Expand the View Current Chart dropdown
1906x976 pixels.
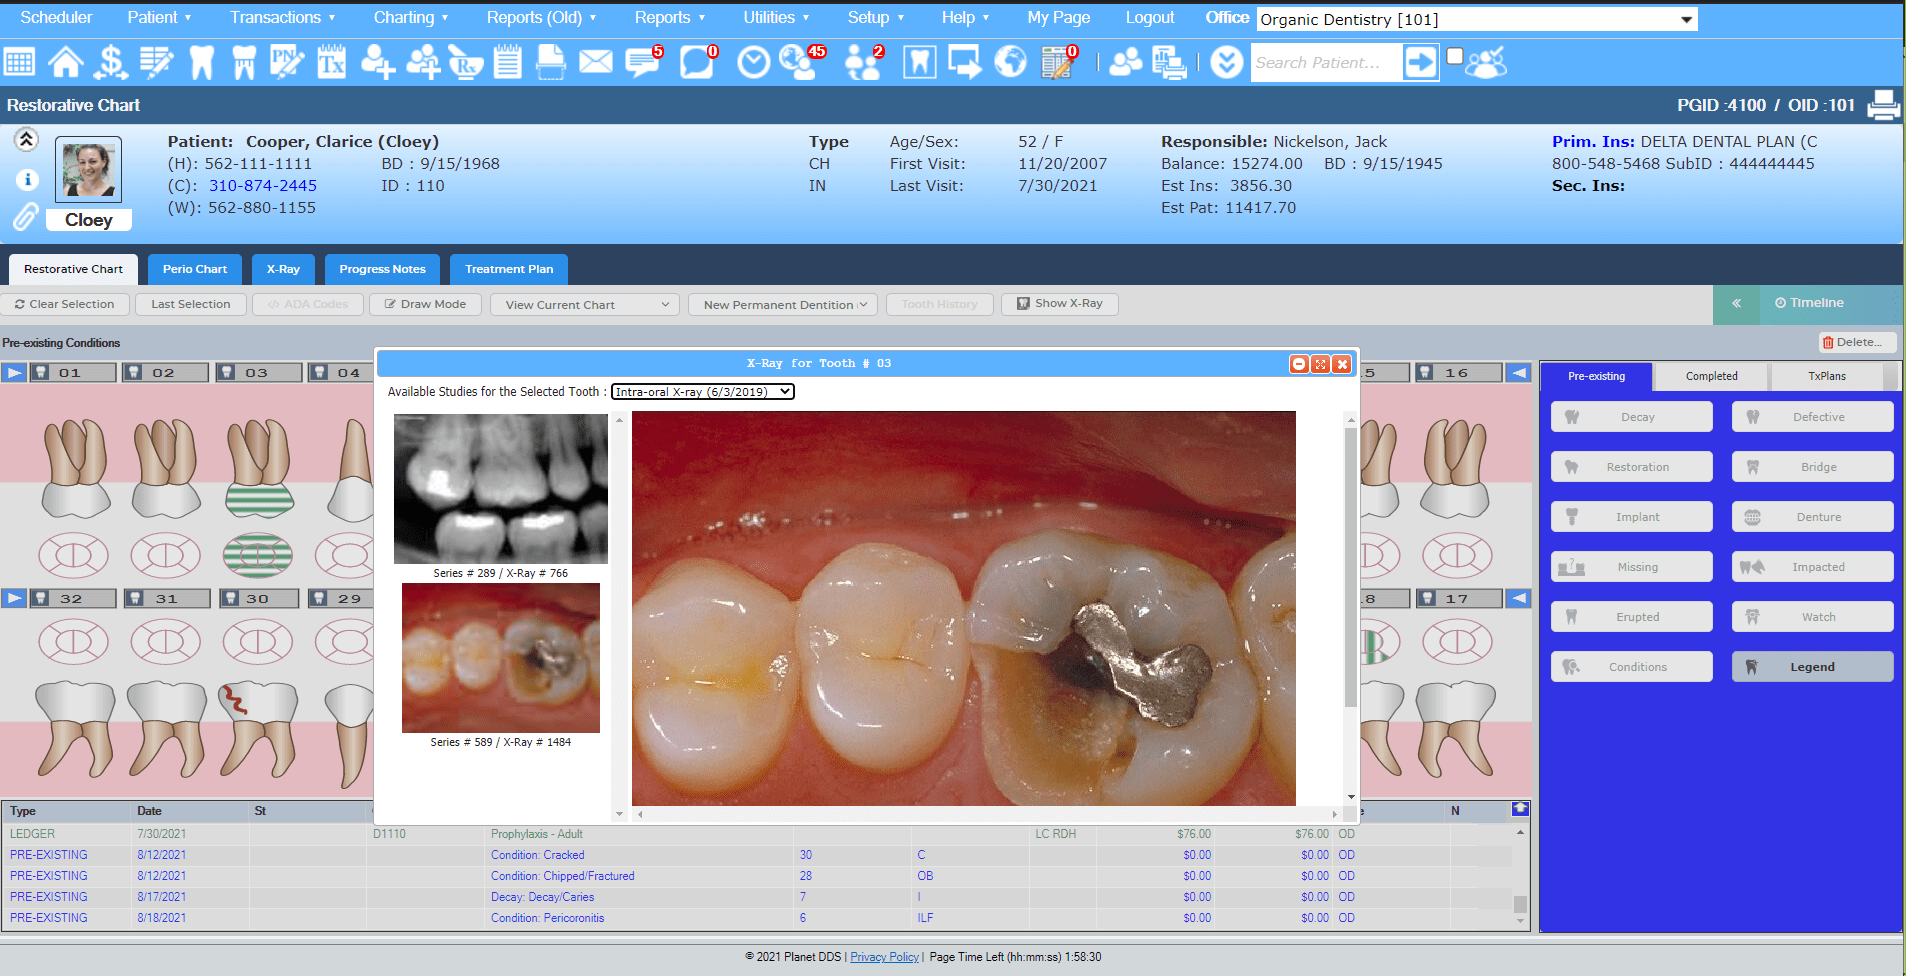click(584, 304)
